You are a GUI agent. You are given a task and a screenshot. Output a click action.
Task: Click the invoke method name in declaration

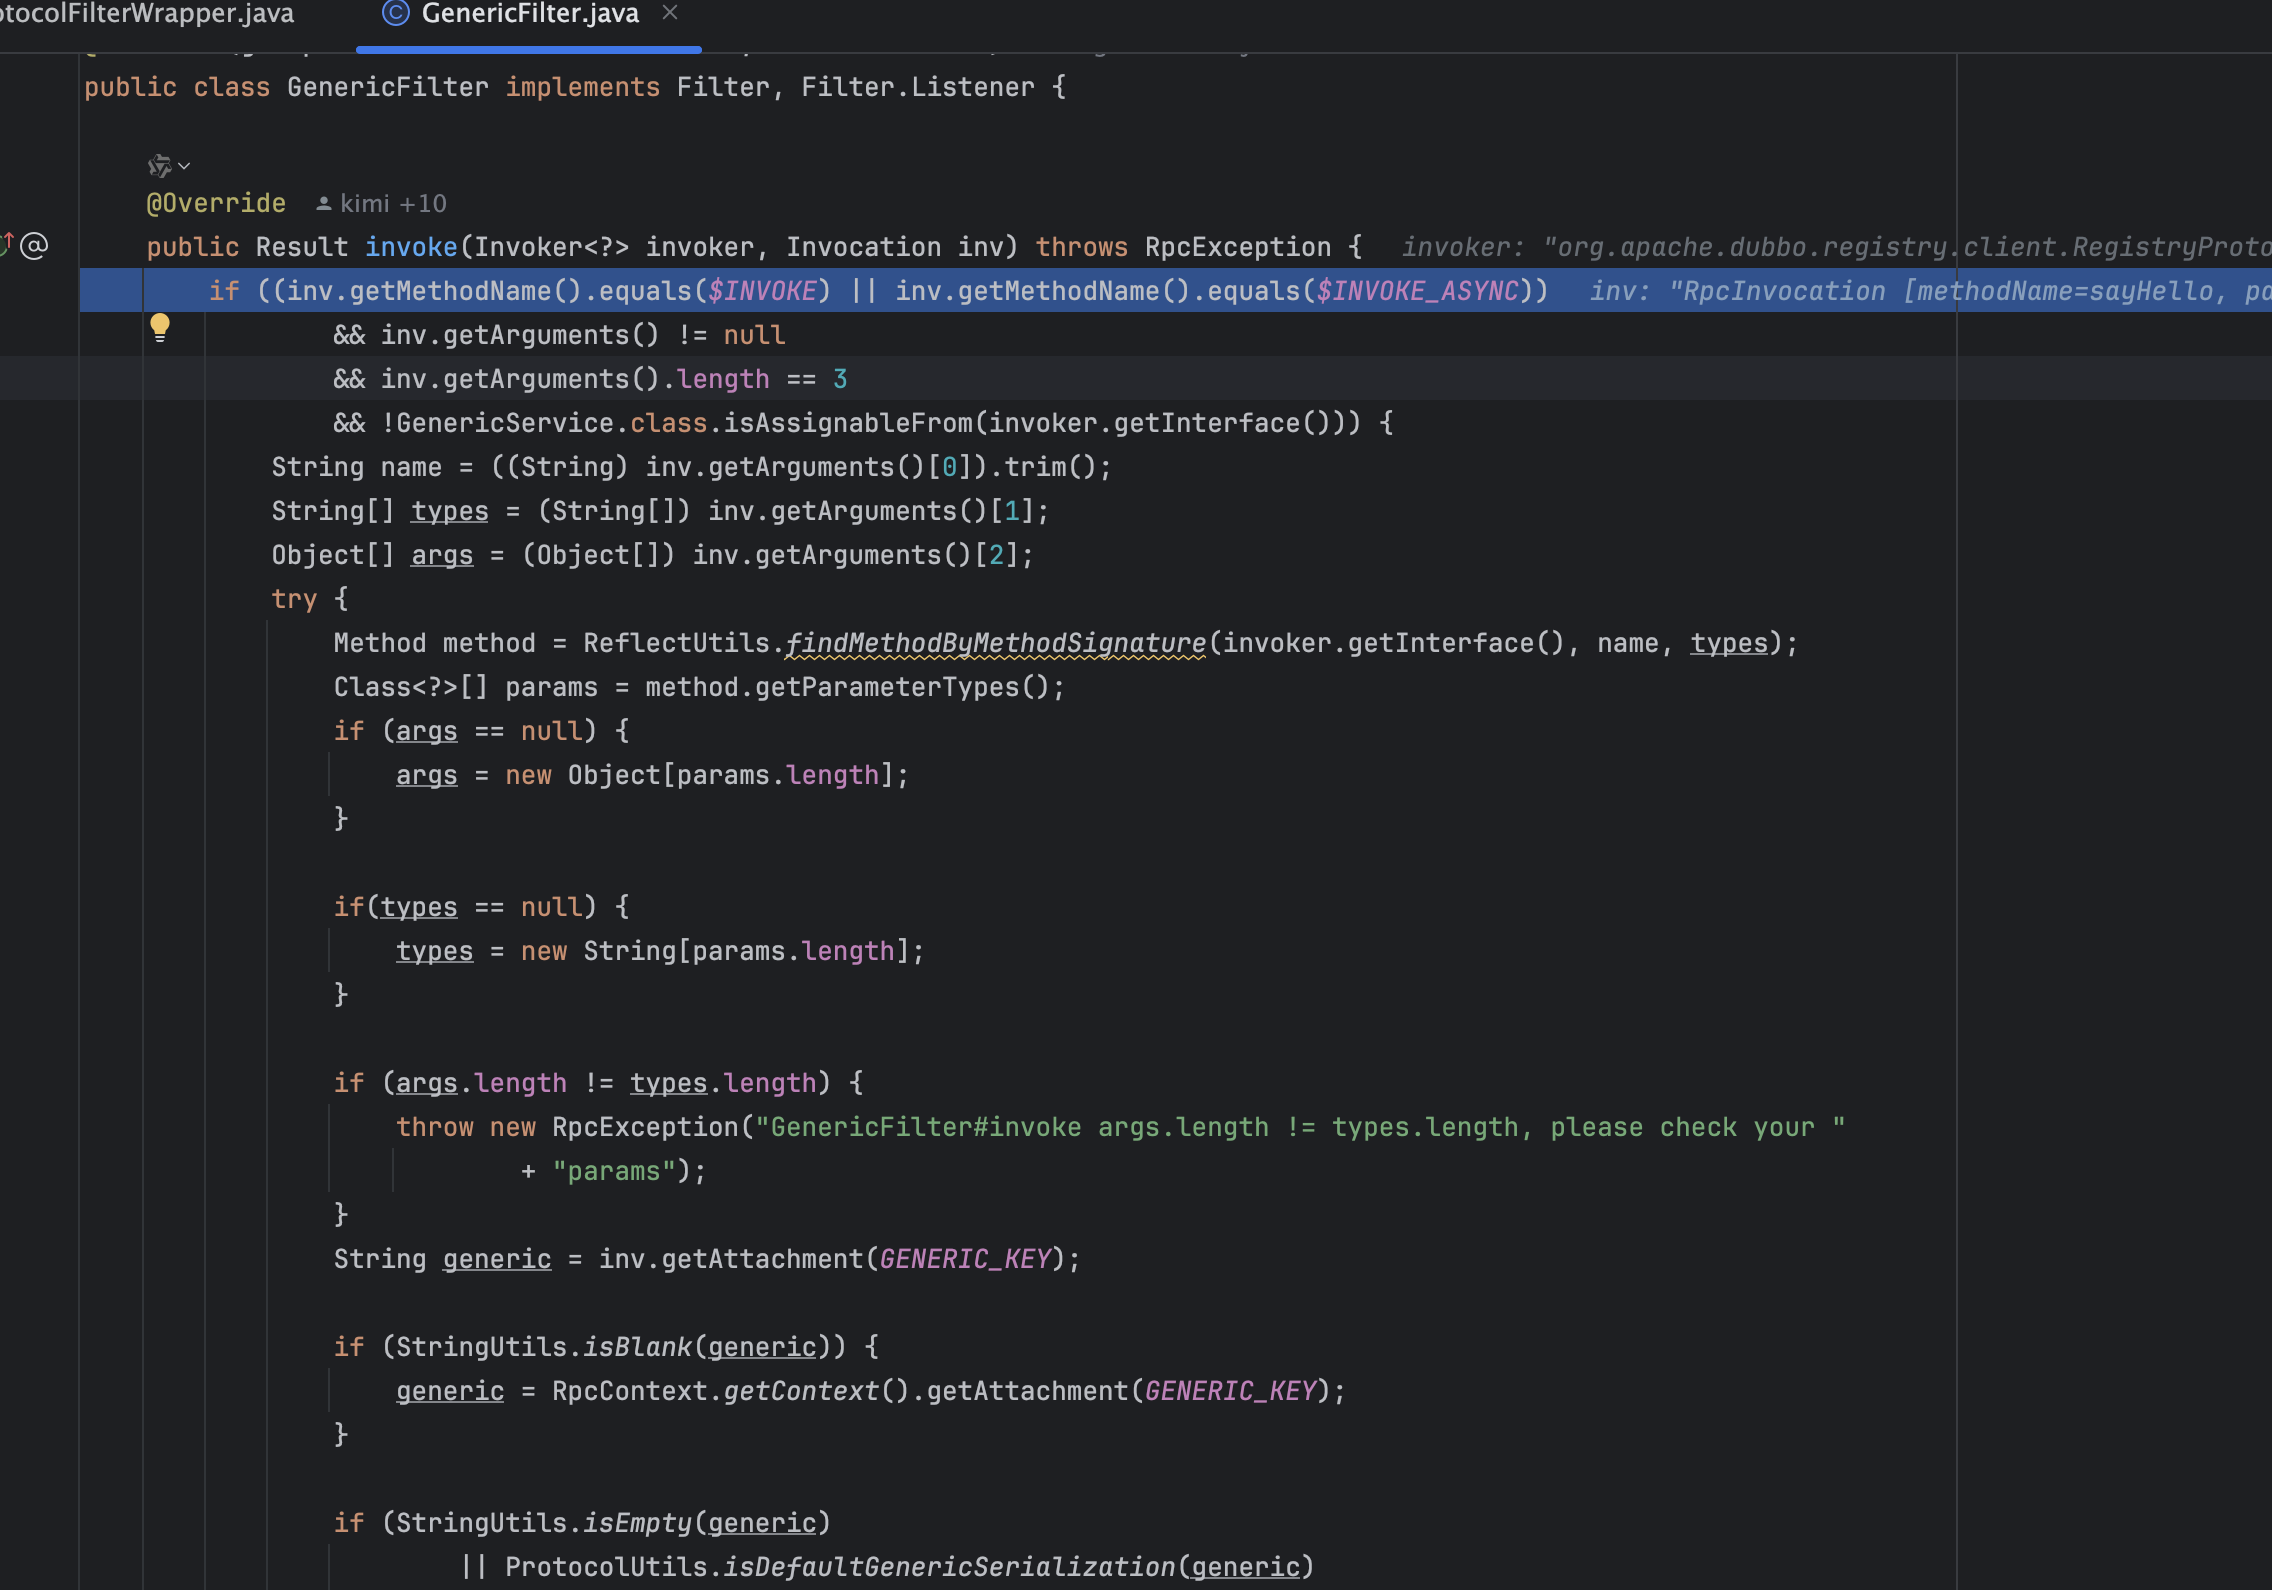pyautogui.click(x=411, y=247)
